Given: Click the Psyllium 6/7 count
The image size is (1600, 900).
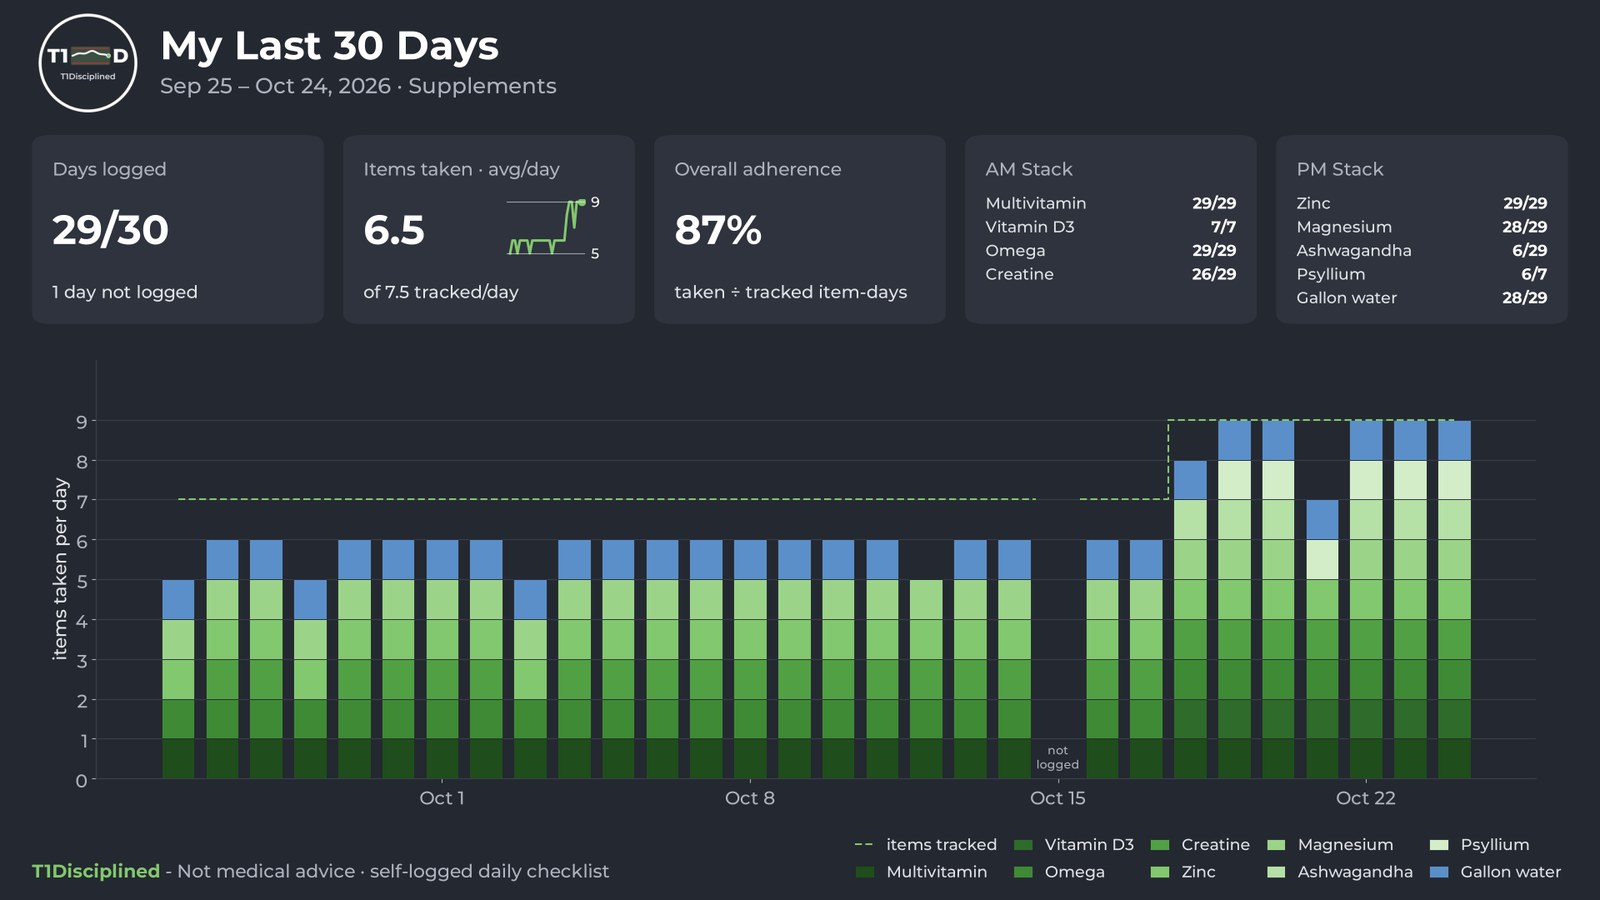Looking at the screenshot, I should (x=1534, y=274).
